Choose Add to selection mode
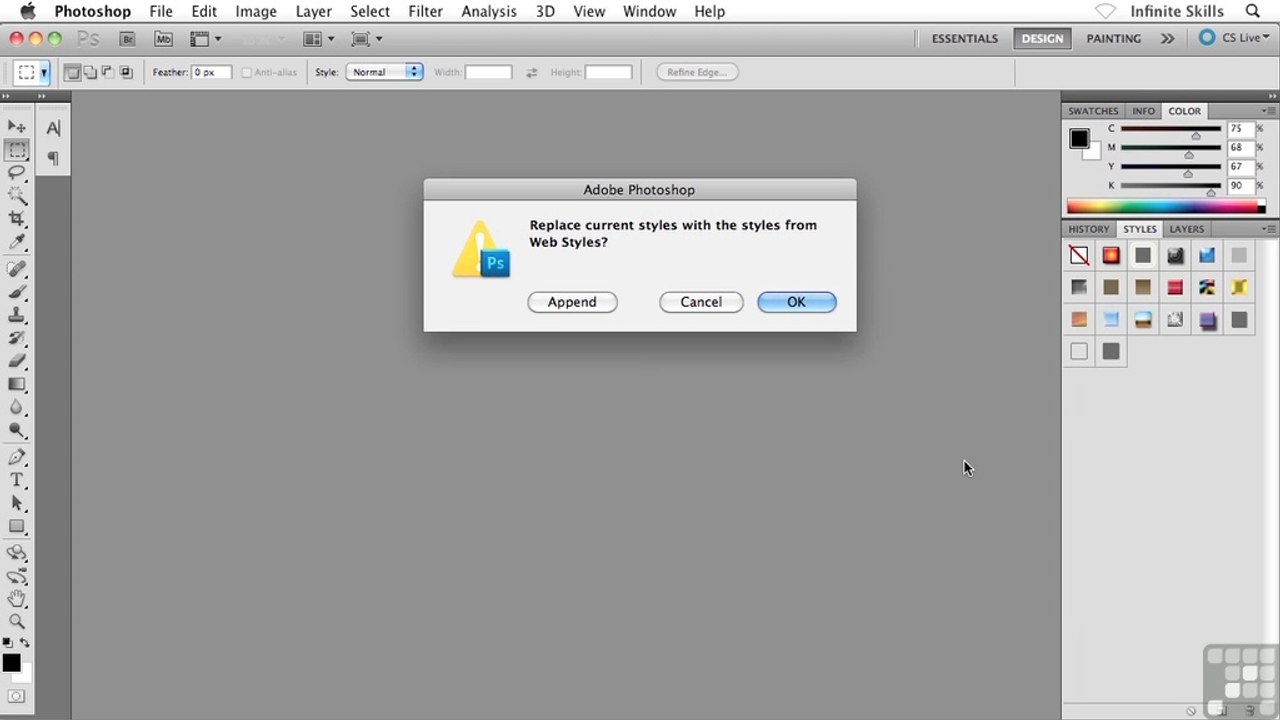The image size is (1280, 720). tap(90, 72)
